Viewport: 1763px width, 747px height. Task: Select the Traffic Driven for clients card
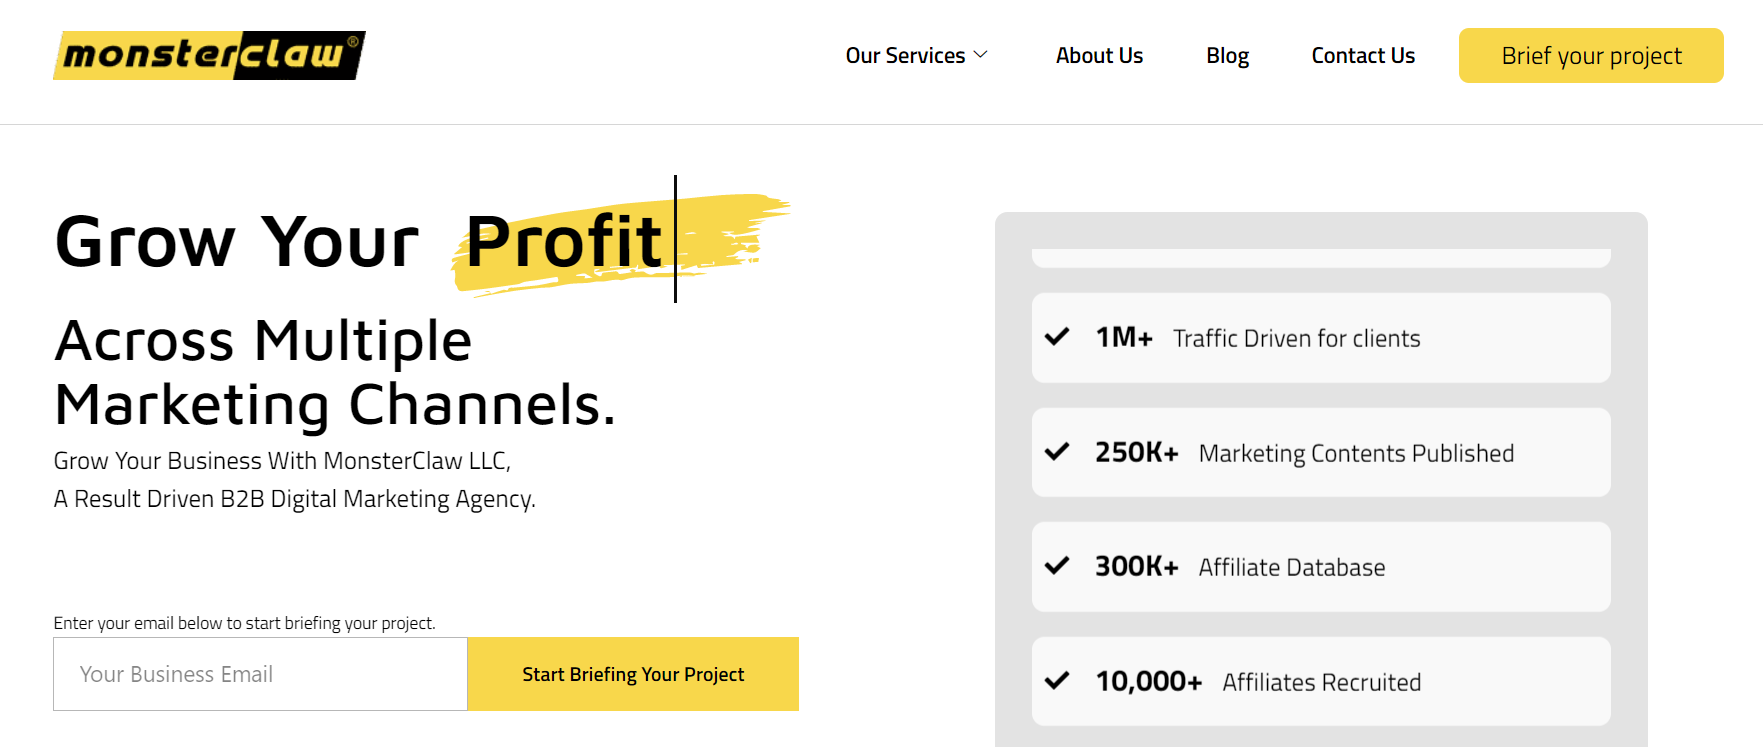click(1321, 338)
